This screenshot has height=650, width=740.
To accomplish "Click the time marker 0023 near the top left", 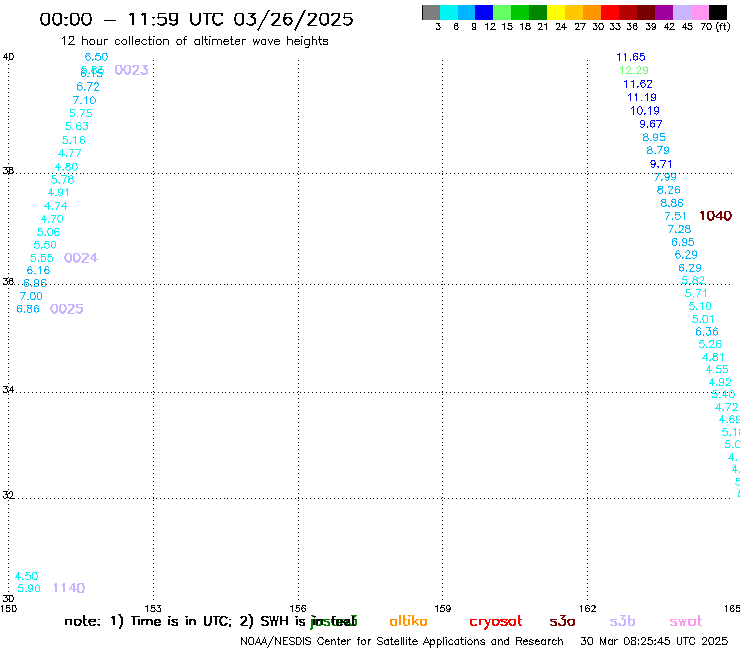I will [131, 70].
